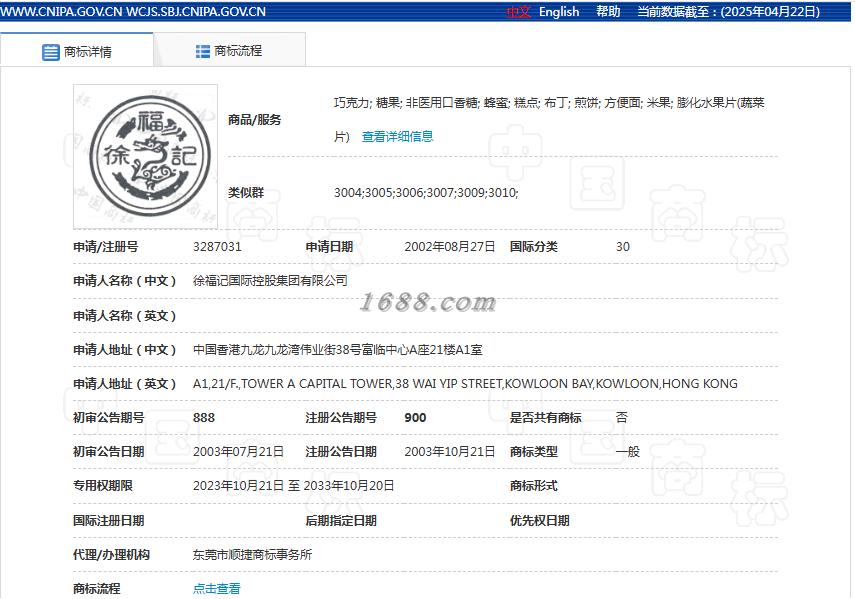Click the 商标类型 label
The width and height of the screenshot is (855, 599).
534,452
